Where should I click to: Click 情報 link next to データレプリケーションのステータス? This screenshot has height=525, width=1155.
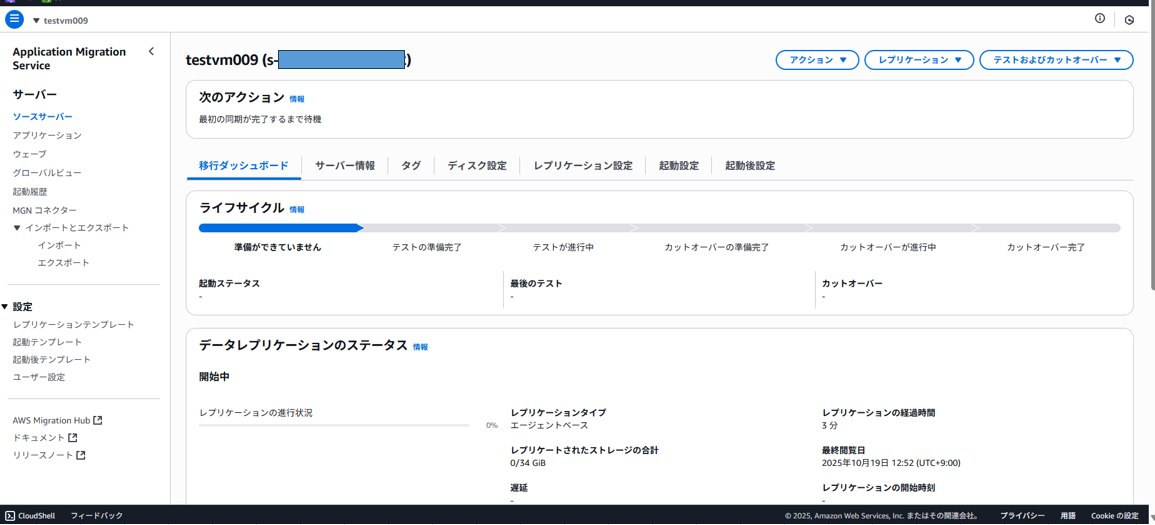point(421,347)
